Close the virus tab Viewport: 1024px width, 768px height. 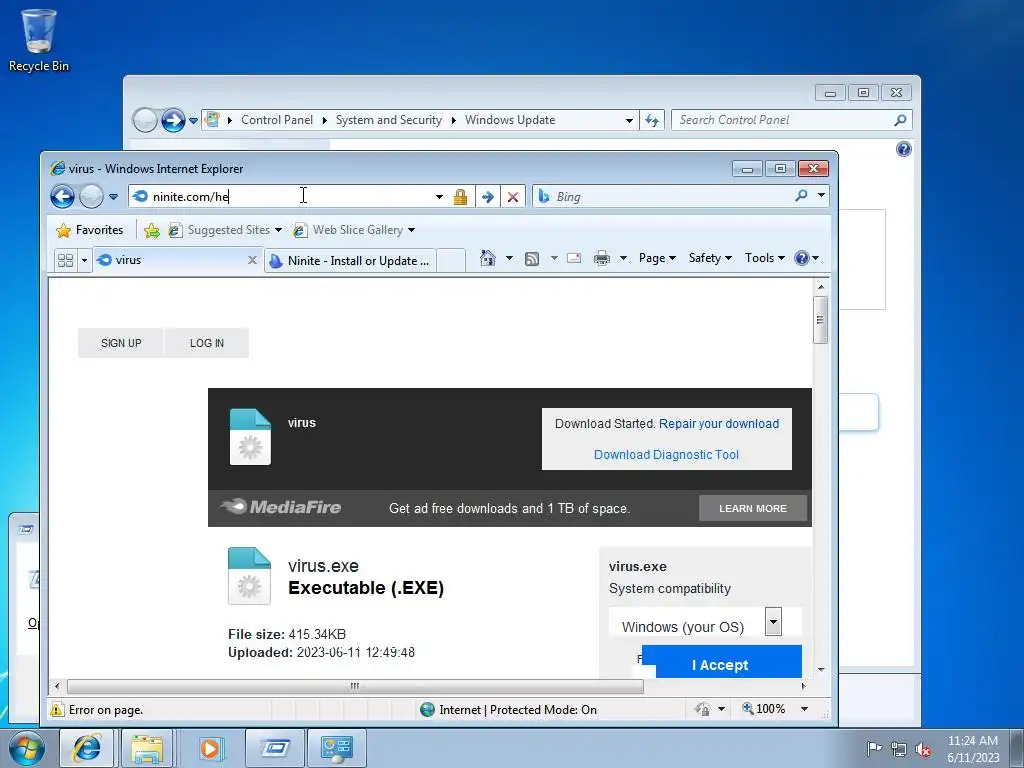[x=252, y=260]
